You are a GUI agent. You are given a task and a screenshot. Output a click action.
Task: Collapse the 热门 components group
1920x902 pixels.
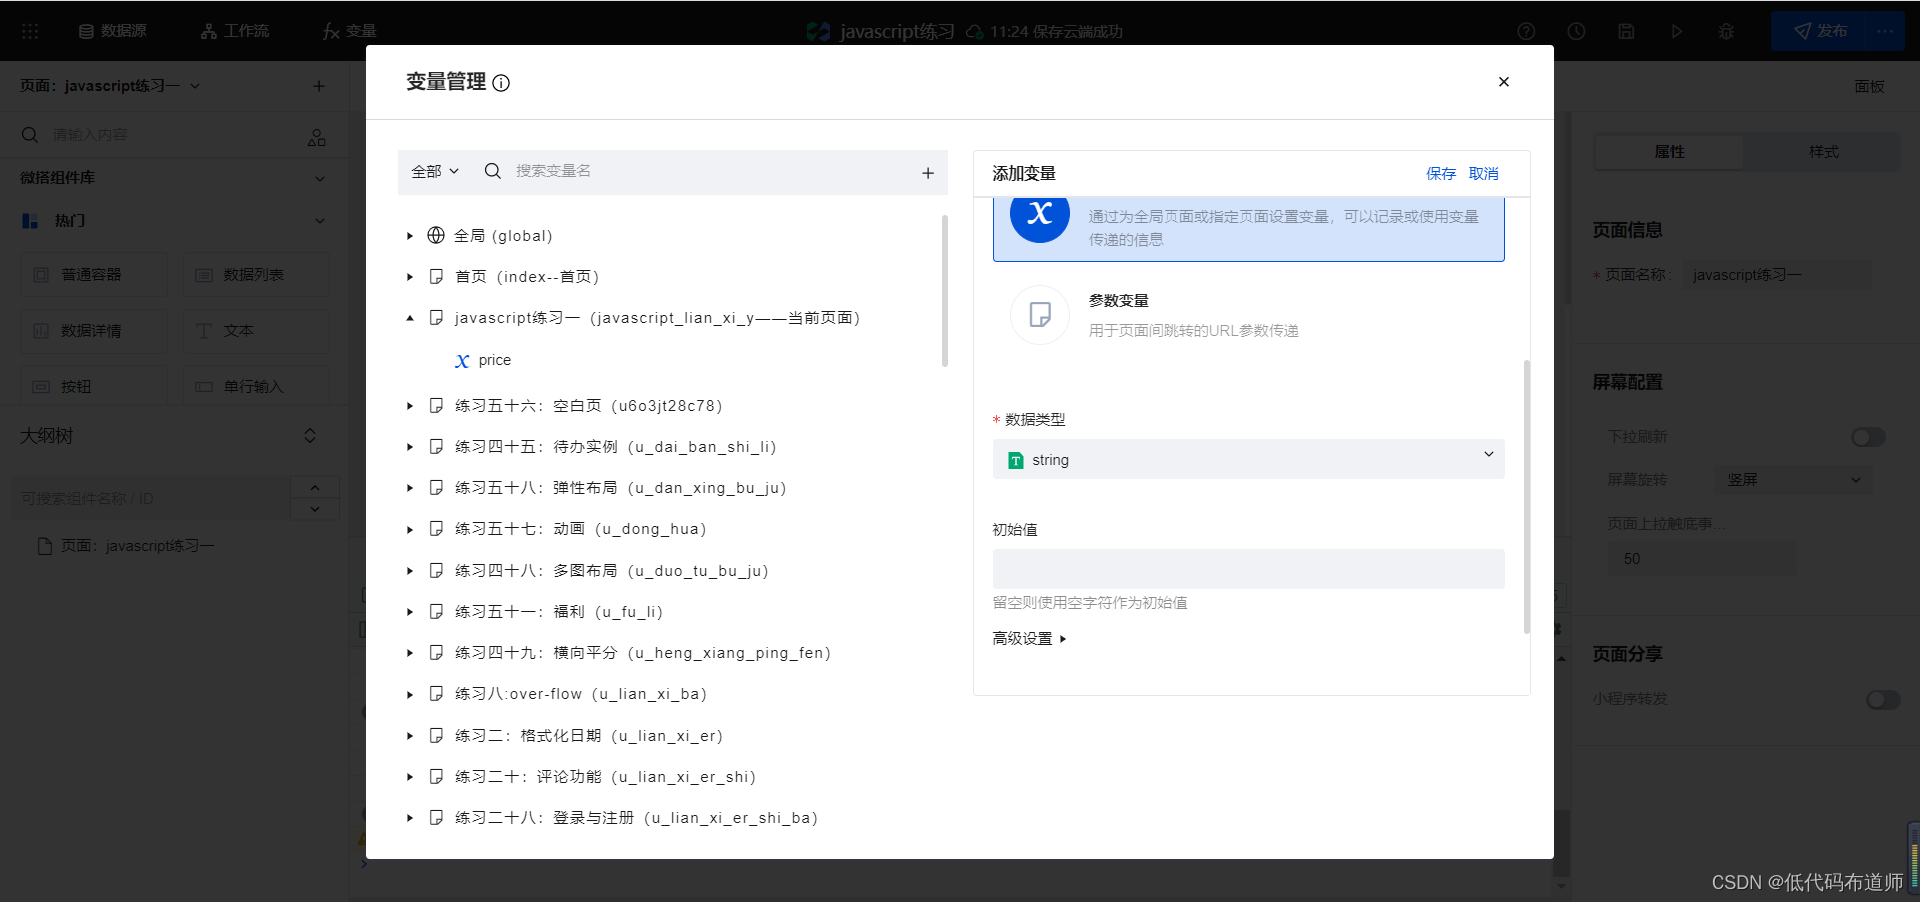pos(320,220)
